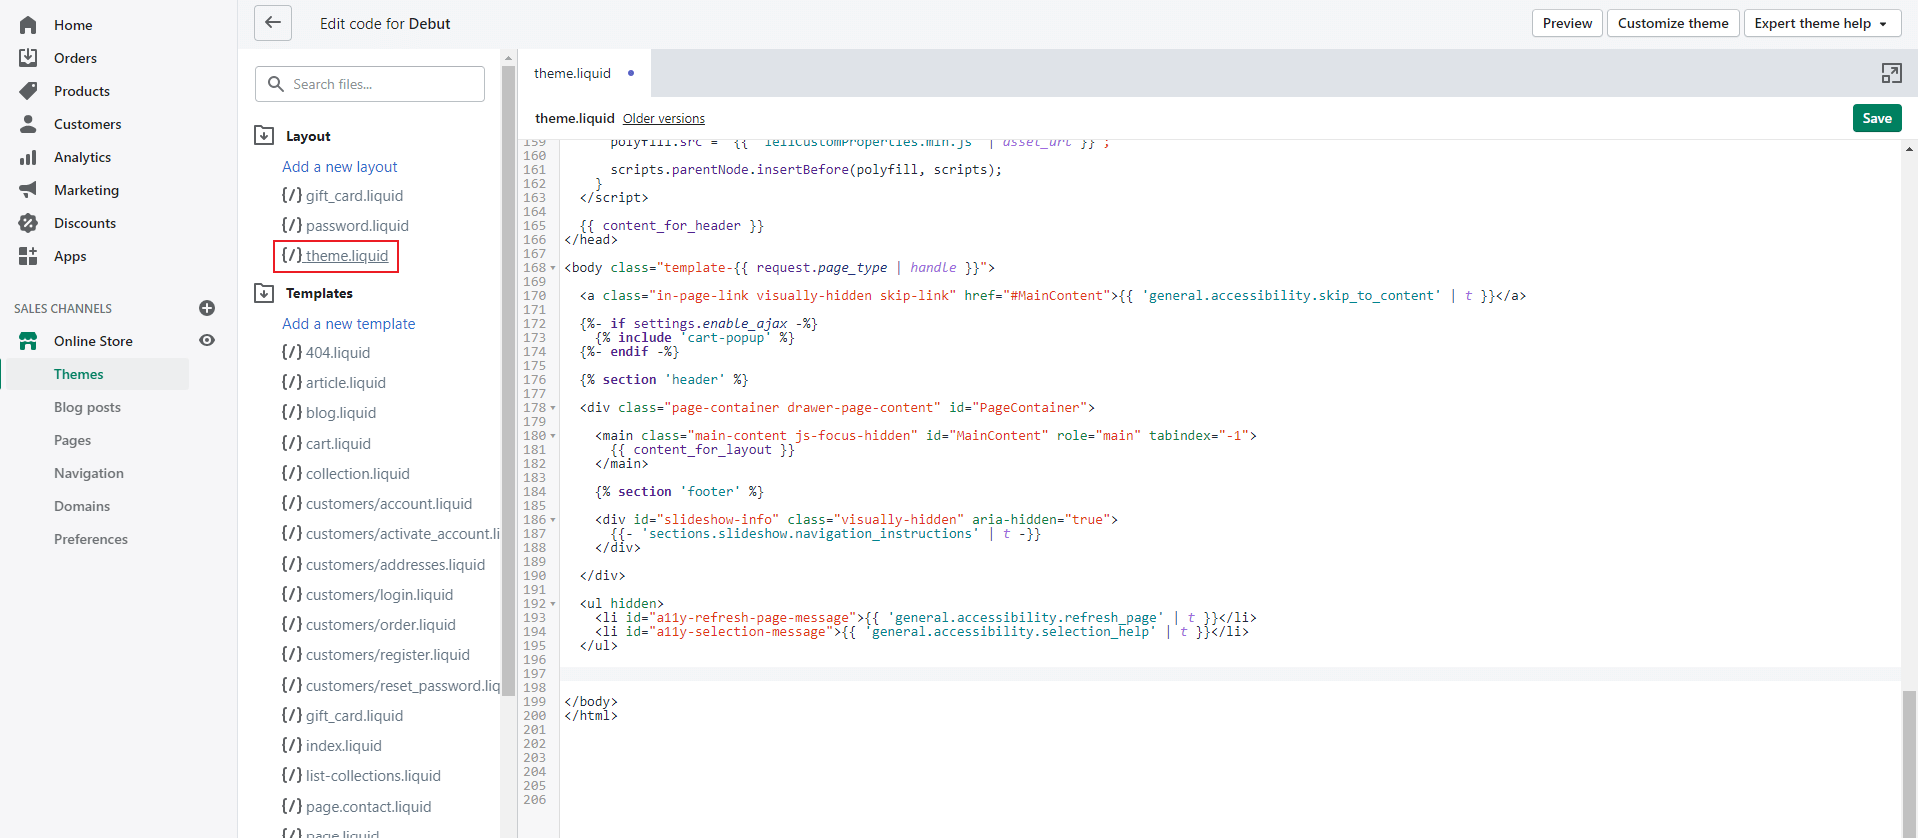The height and width of the screenshot is (838, 1918).
Task: Open collection.liquid template
Action: (x=346, y=474)
